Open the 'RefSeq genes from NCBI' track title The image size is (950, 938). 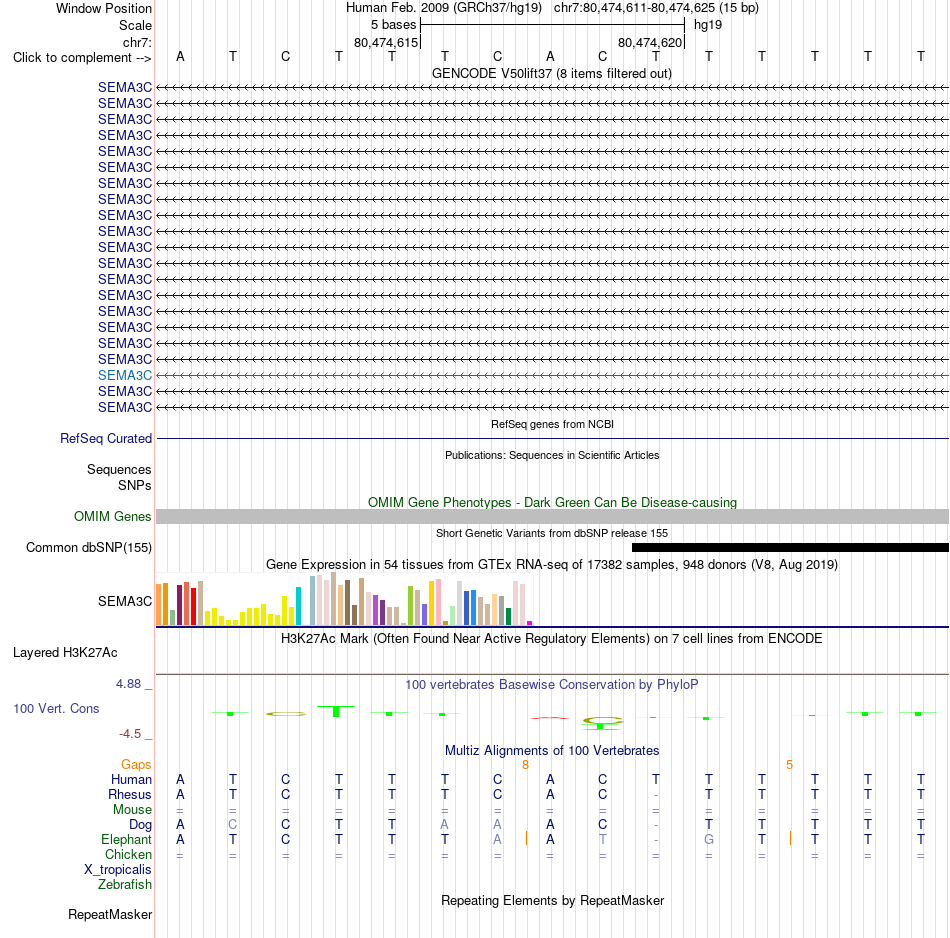[x=552, y=424]
